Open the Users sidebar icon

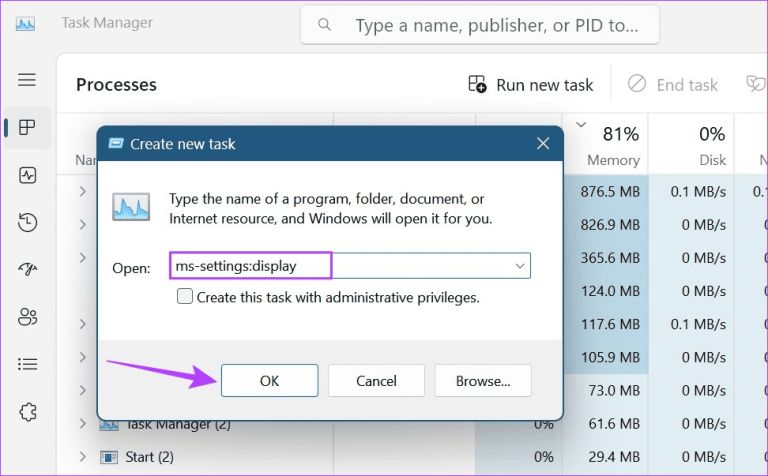27,317
